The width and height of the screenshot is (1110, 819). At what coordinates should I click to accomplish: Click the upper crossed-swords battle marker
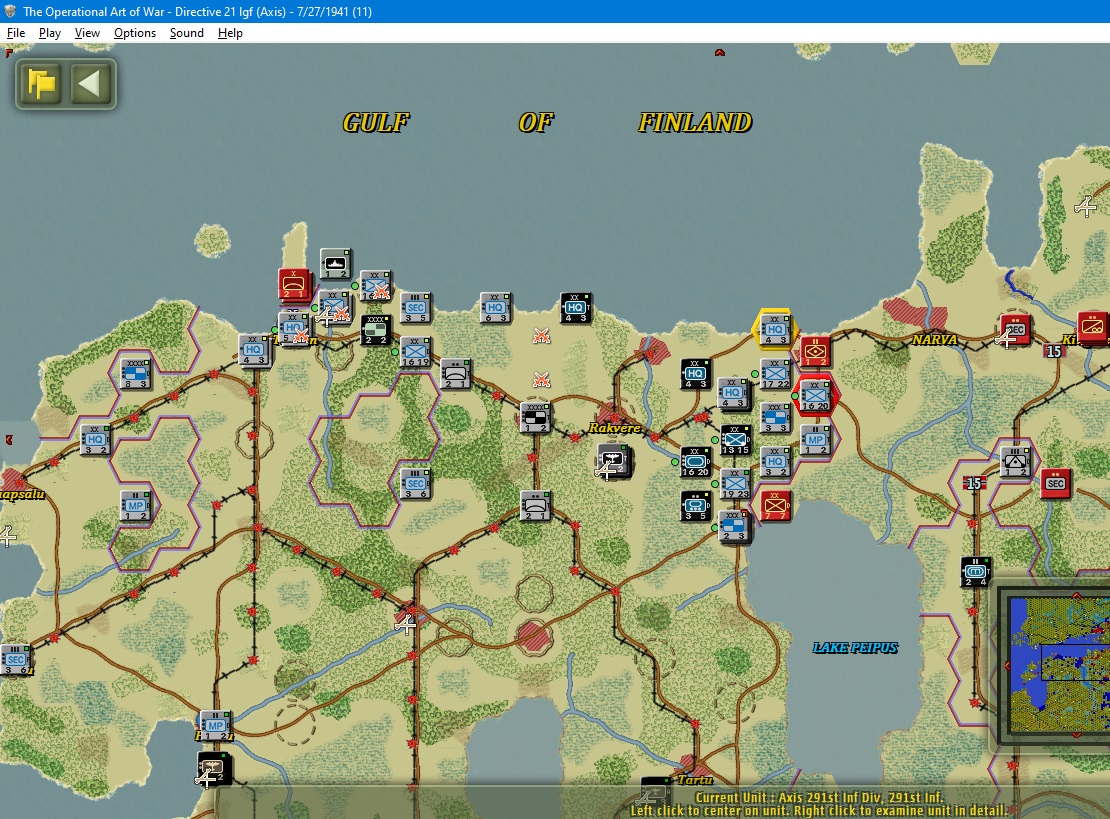pyautogui.click(x=542, y=336)
